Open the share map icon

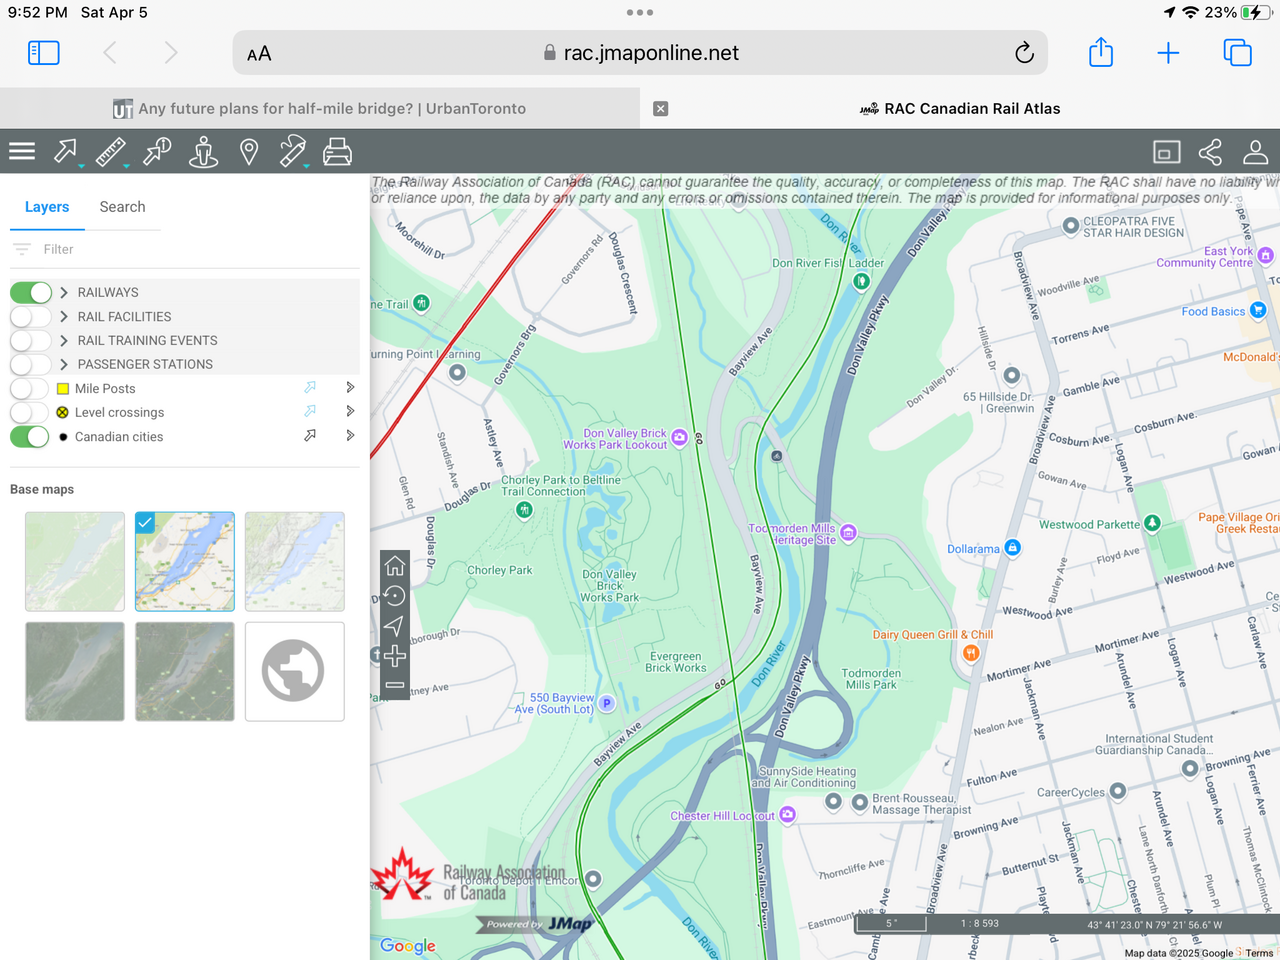pos(1210,152)
